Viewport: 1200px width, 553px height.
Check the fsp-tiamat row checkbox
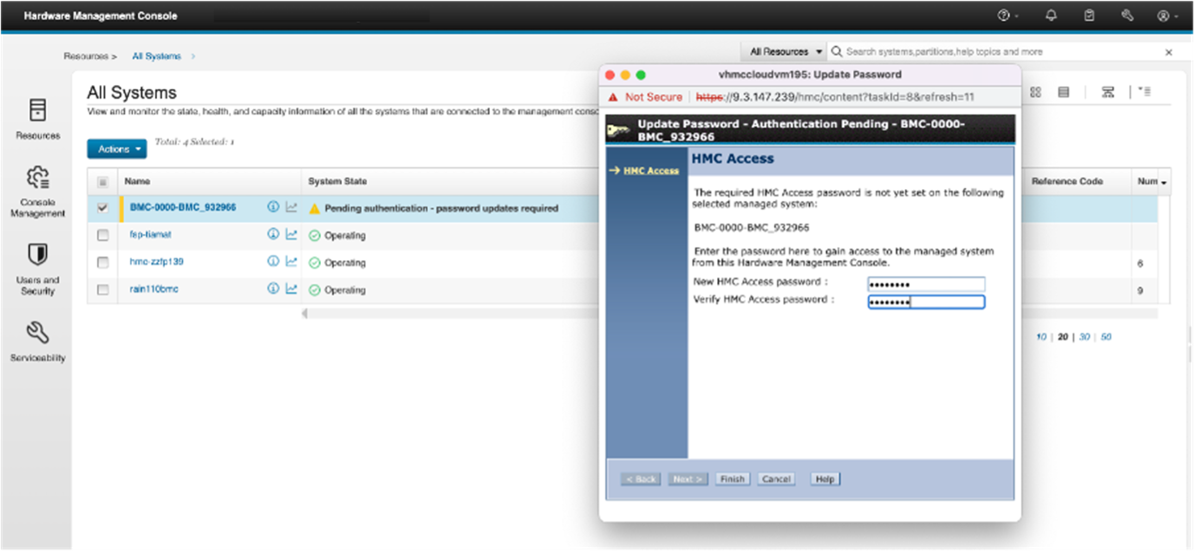tap(103, 235)
